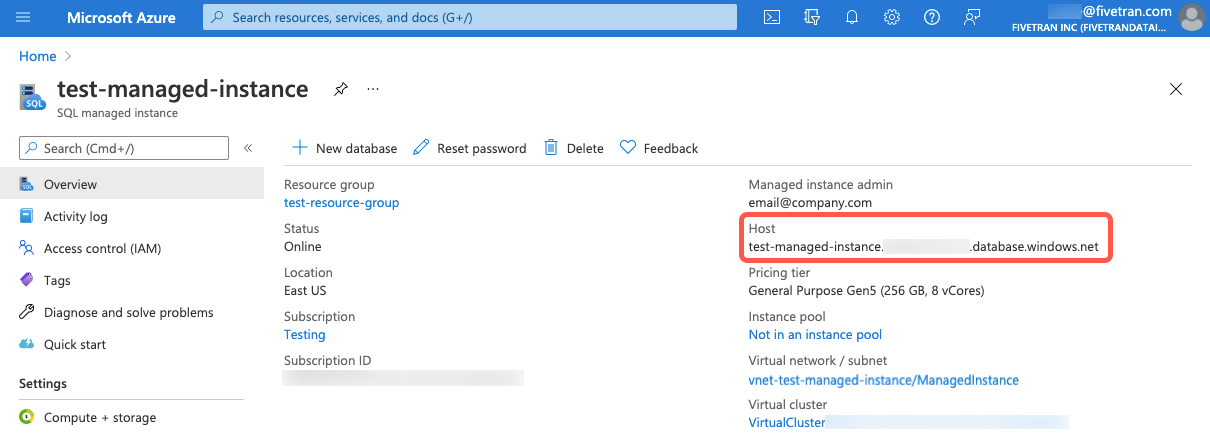Focus the sidebar Search (Cmd+/) field
The height and width of the screenshot is (438, 1210).
pyautogui.click(x=124, y=148)
